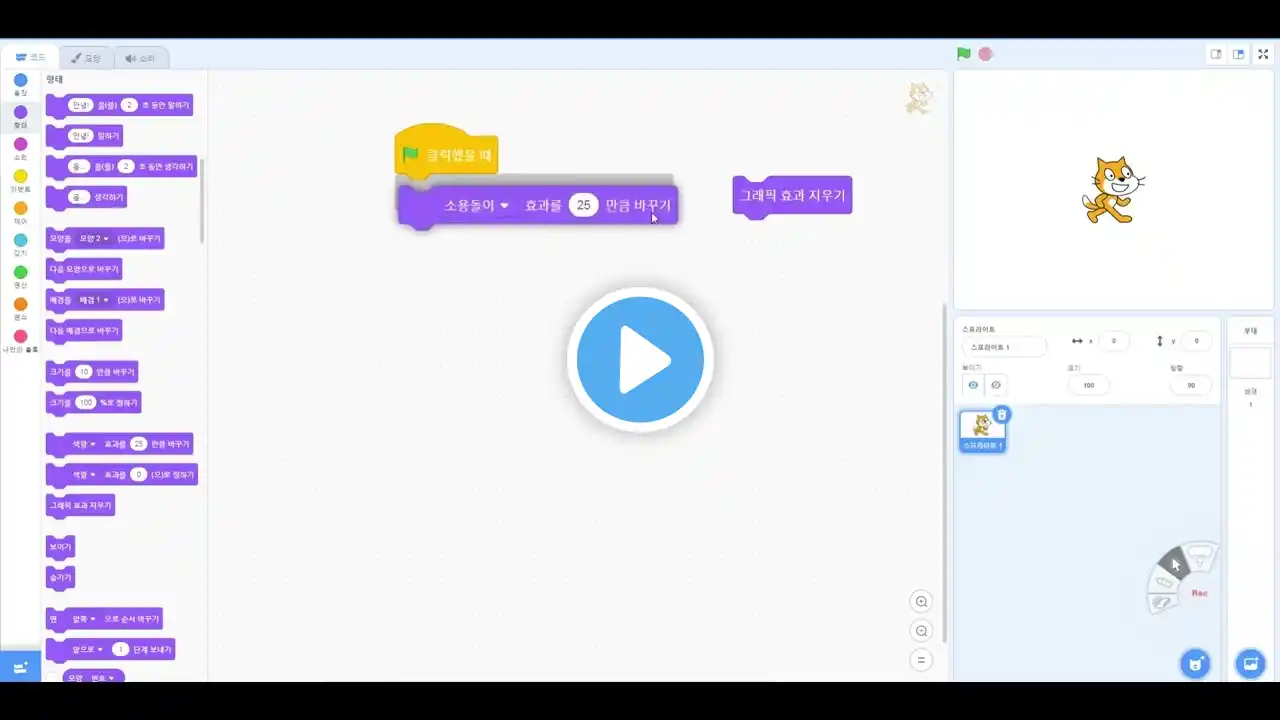Edit the 0 value in 색깔 정하기 block
Image resolution: width=1280 pixels, height=720 pixels.
click(139, 474)
